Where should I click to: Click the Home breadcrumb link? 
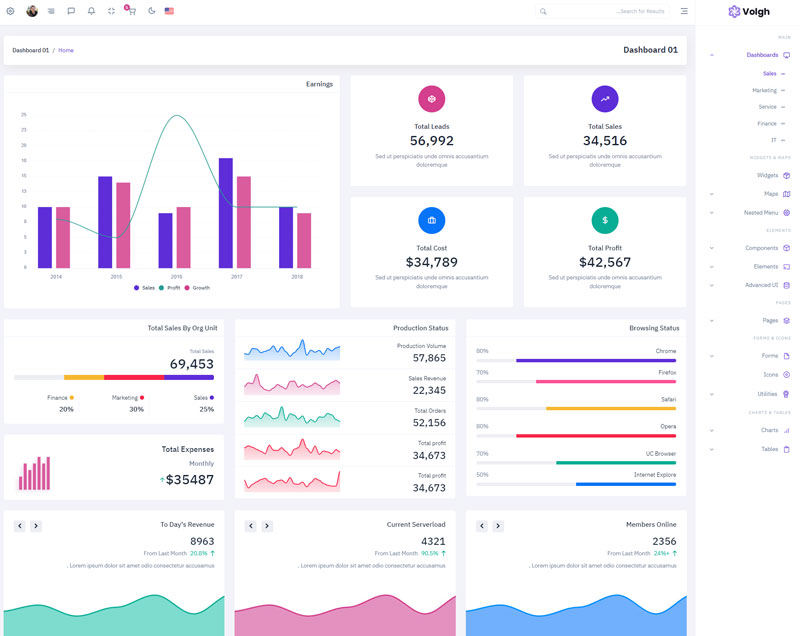(66, 50)
